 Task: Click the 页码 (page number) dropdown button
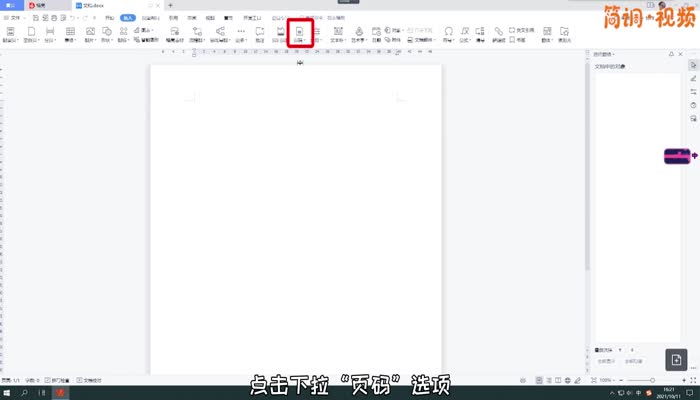(299, 35)
